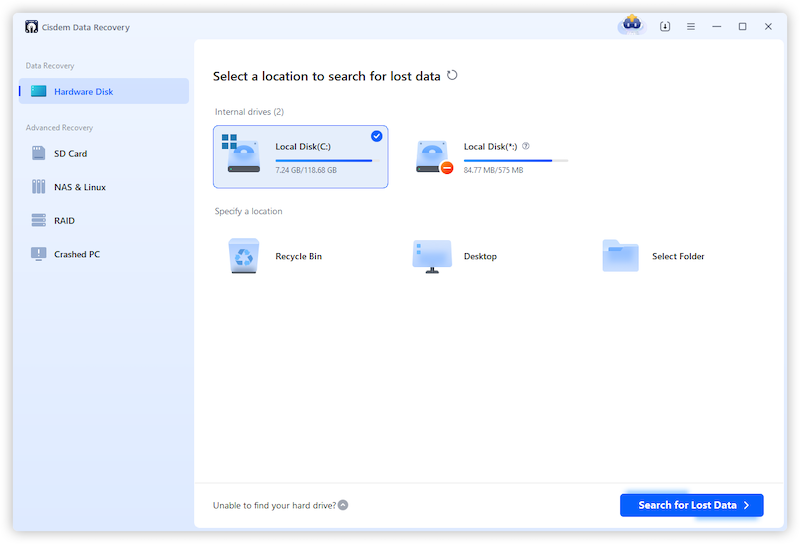Screen dimensions: 800x544
Task: Refresh the drive list with the reload icon
Action: click(452, 76)
